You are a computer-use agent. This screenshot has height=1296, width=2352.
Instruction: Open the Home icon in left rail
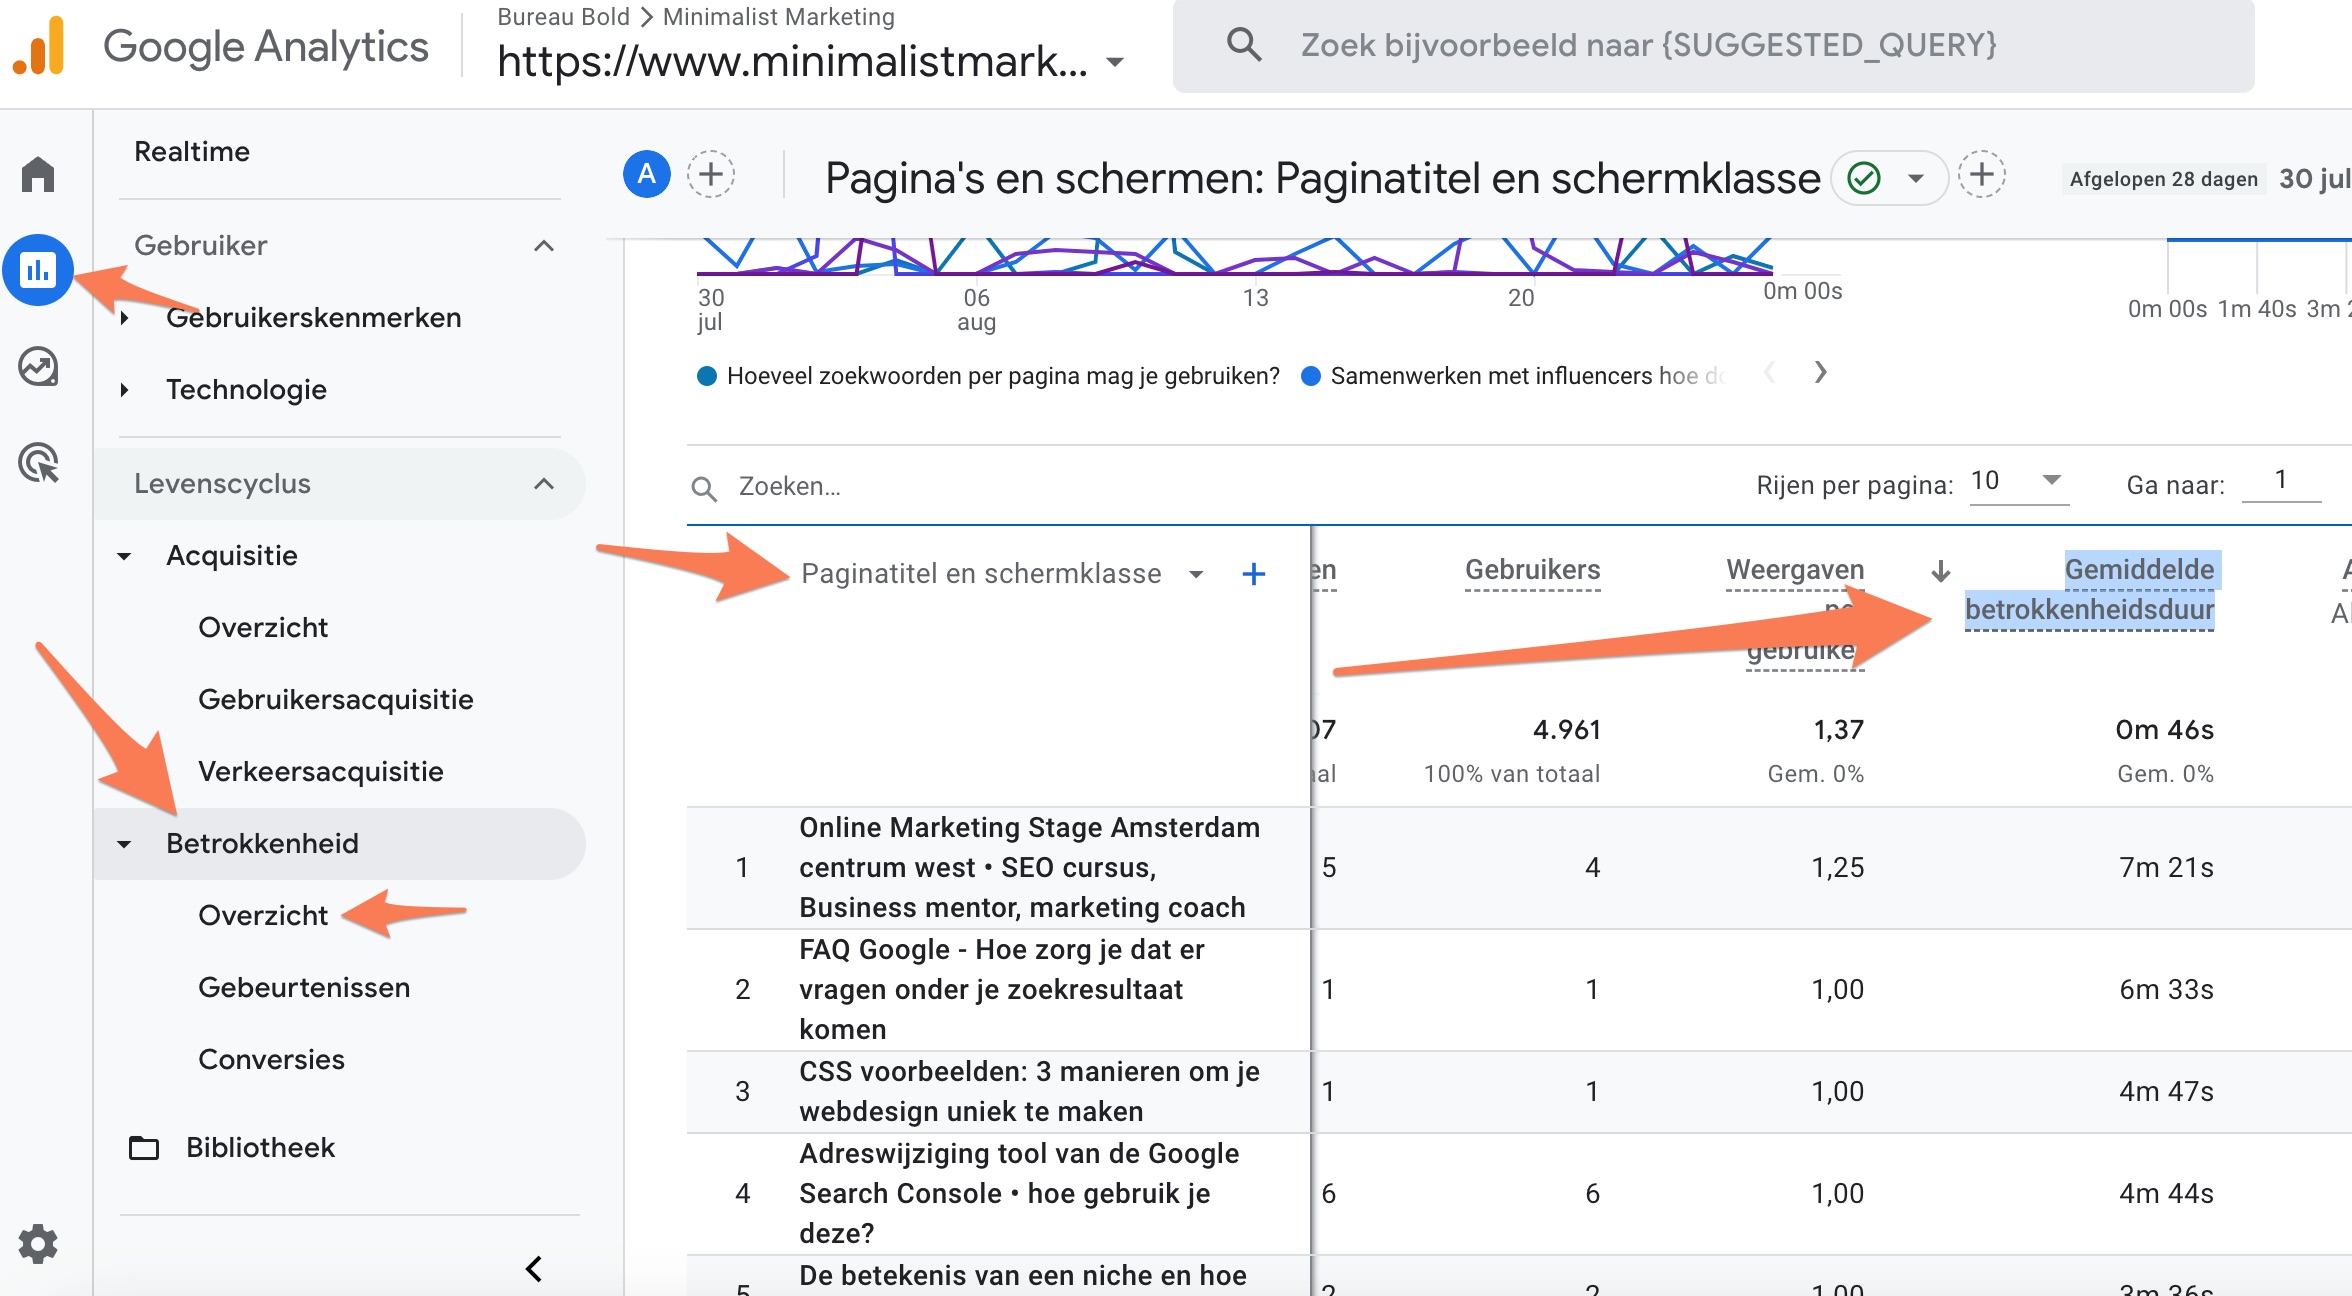[x=38, y=174]
